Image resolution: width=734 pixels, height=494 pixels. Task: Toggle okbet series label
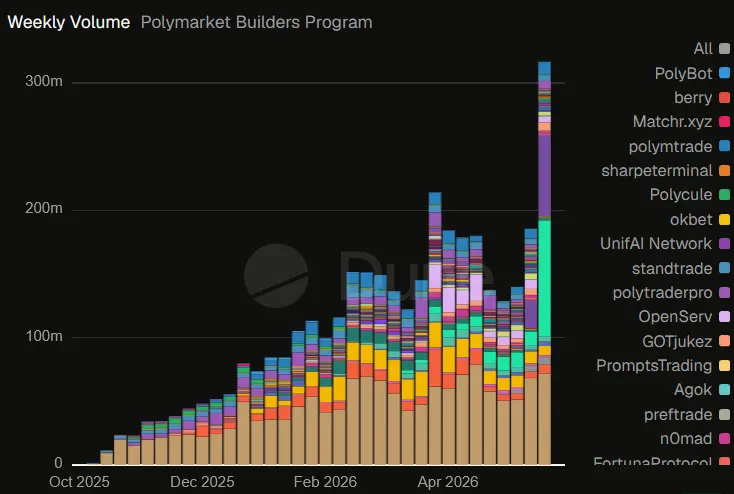coord(691,219)
